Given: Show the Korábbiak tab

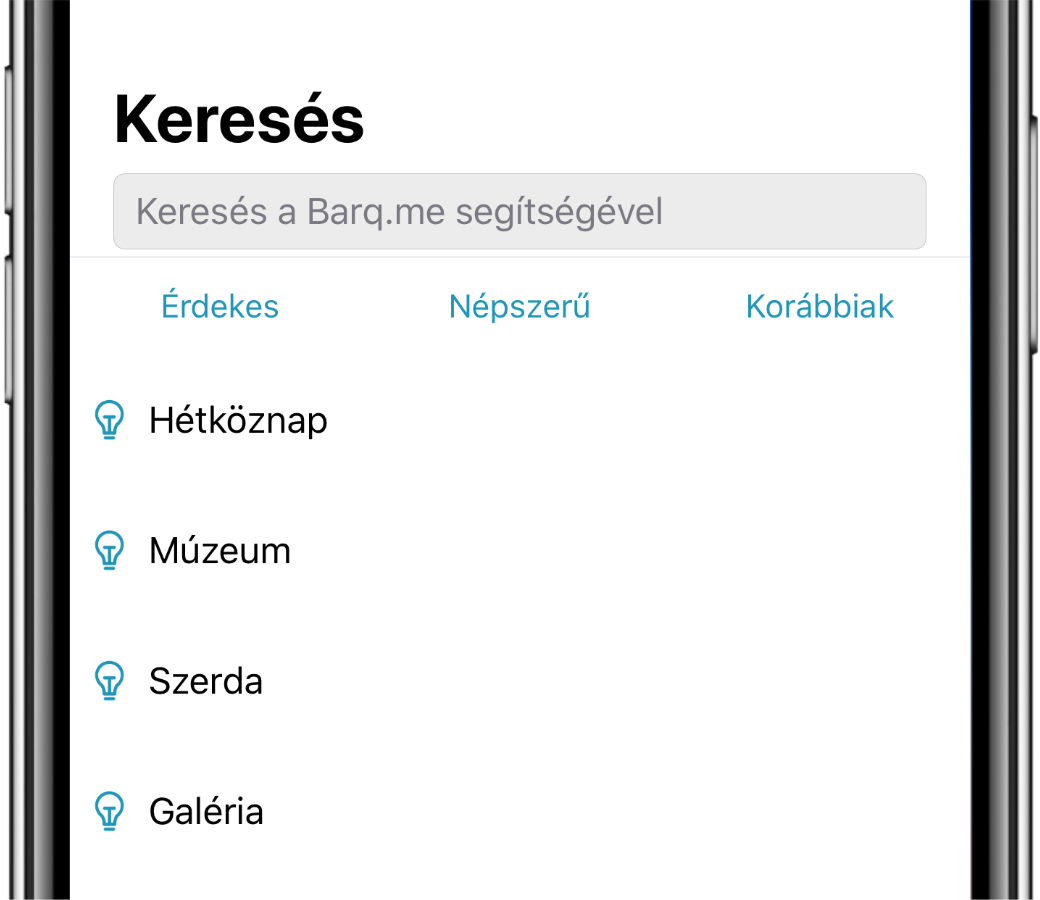Looking at the screenshot, I should pos(820,306).
